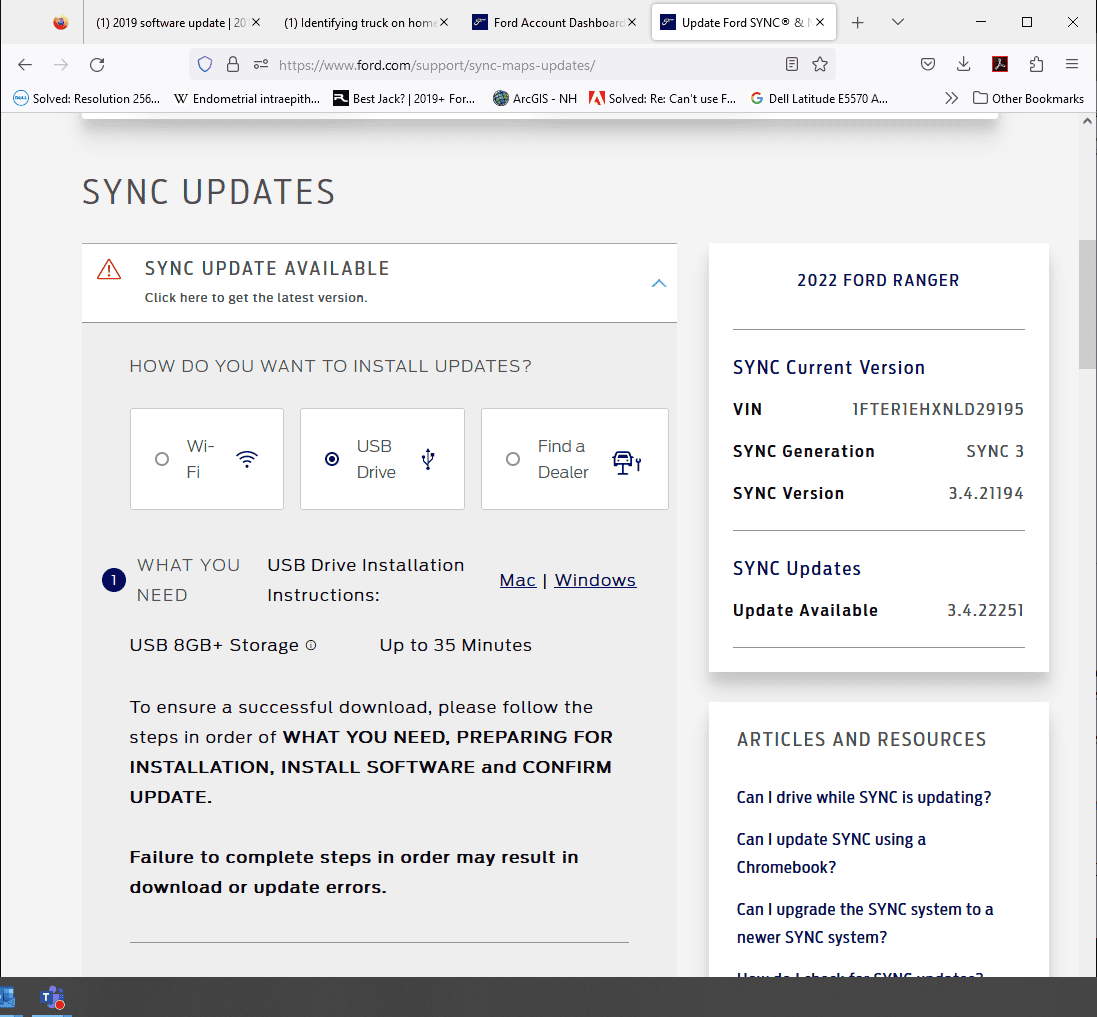Open the Other Bookmarks folder
1097x1017 pixels.
tap(1028, 99)
